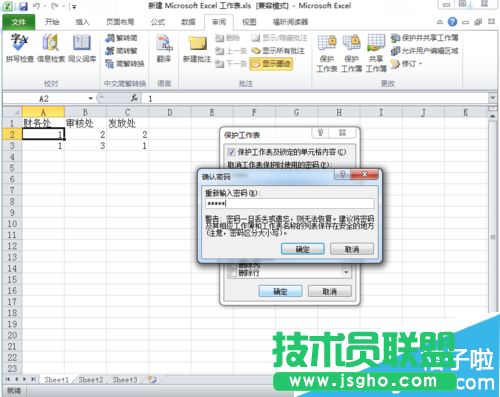
Task: Open Track Changes (修订) dropdown
Action: tap(407, 63)
